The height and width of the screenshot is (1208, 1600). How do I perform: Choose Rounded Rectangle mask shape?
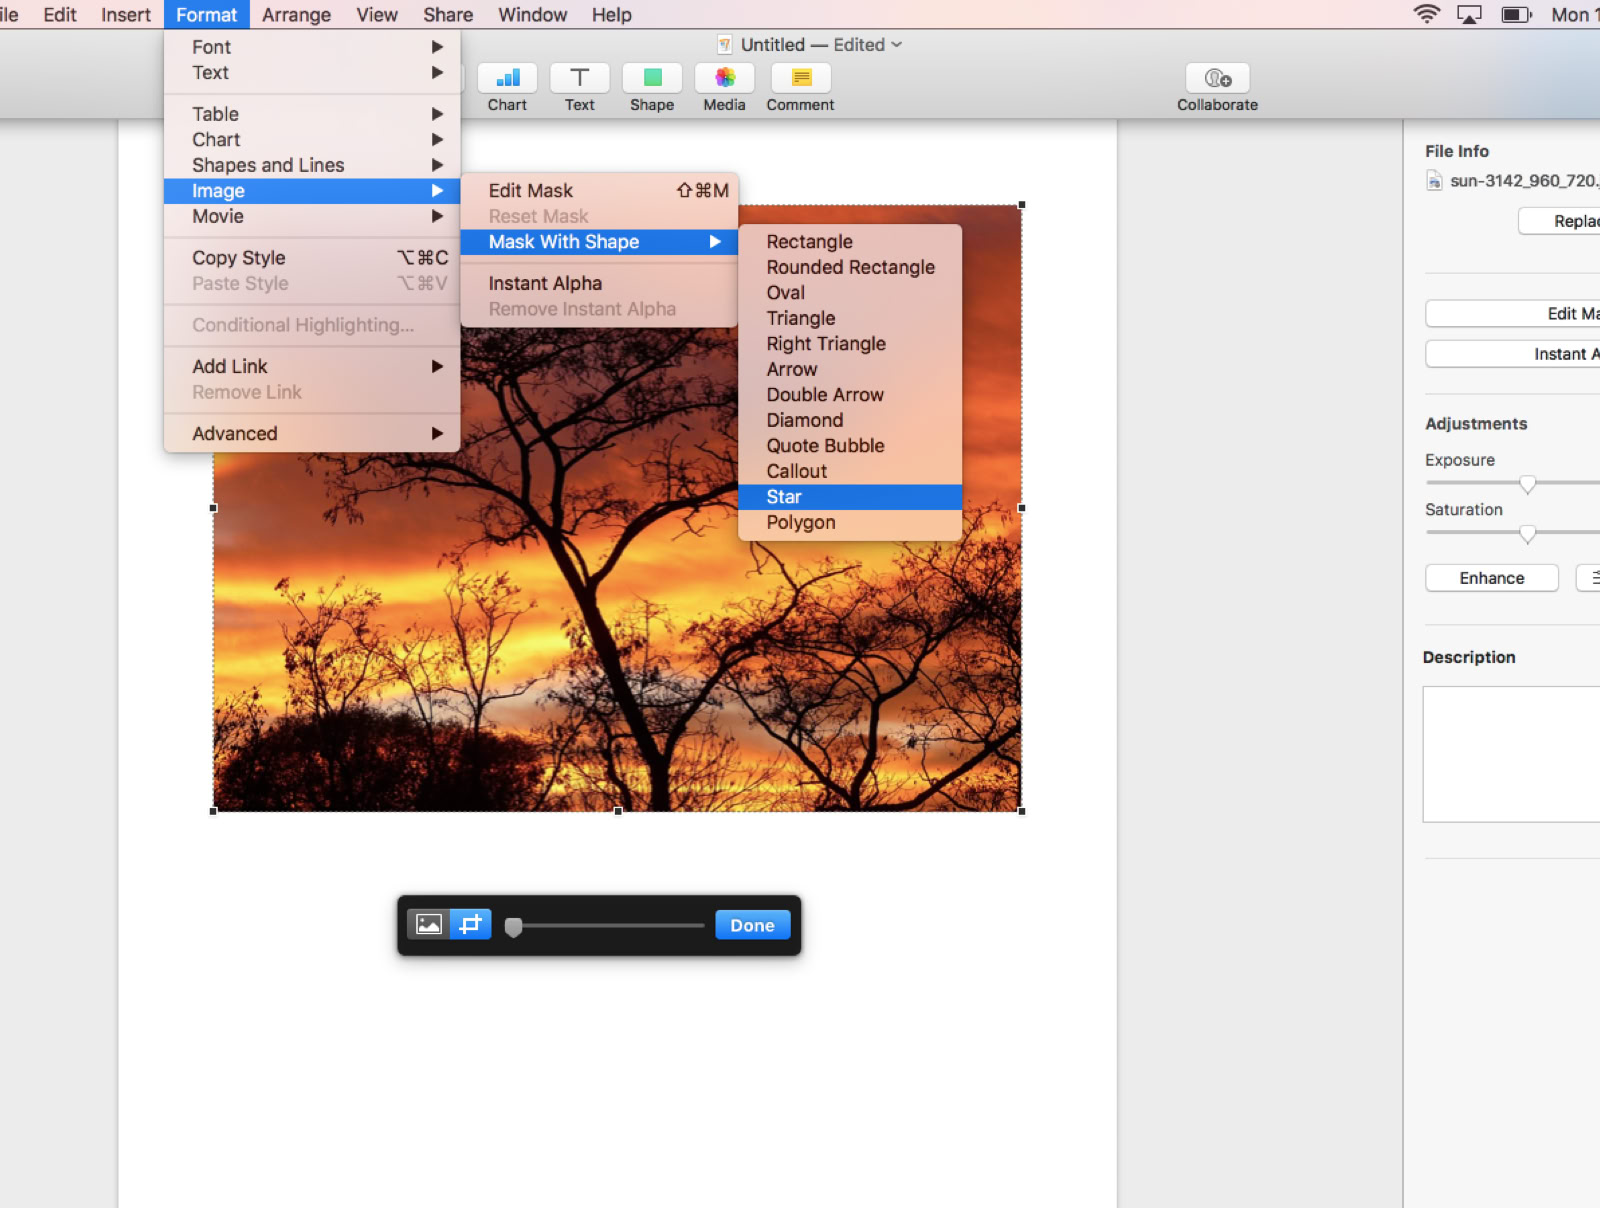coord(850,267)
